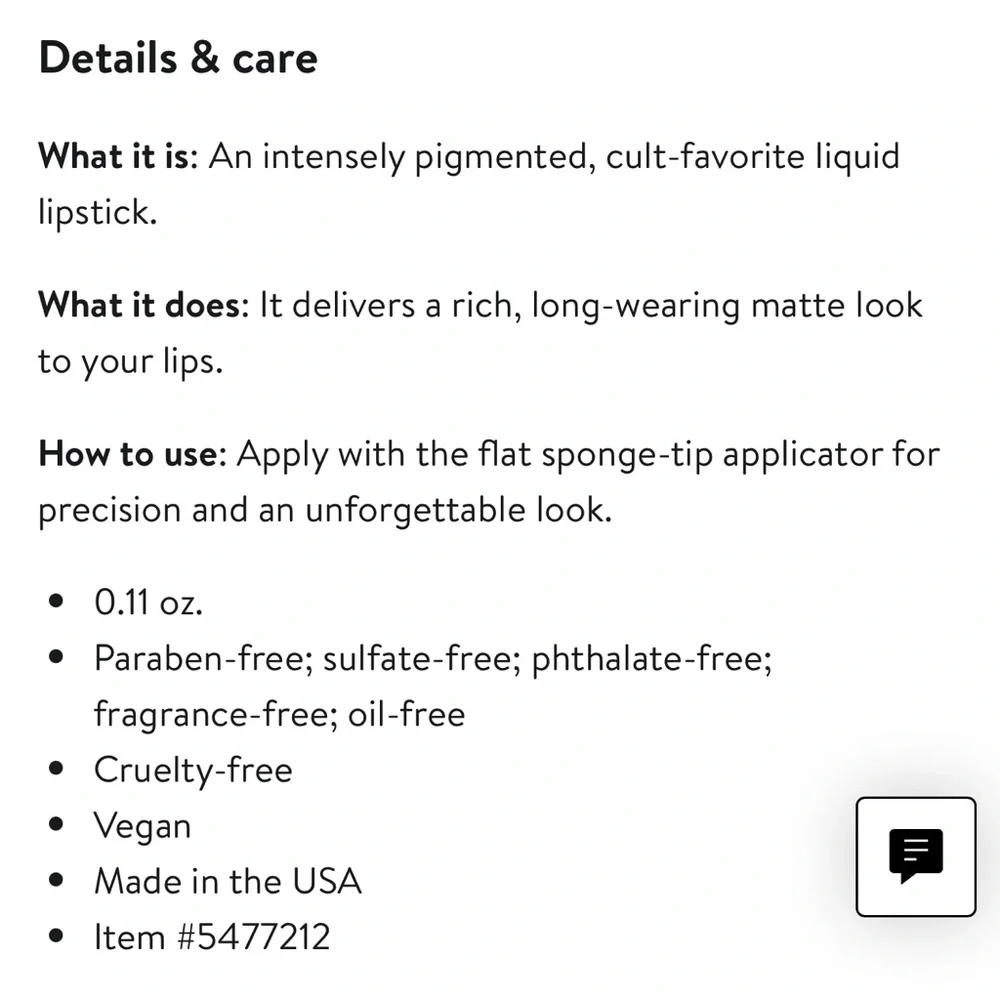Click the word 'phthalate-free;'
The image size is (1000, 1000).
click(x=652, y=658)
